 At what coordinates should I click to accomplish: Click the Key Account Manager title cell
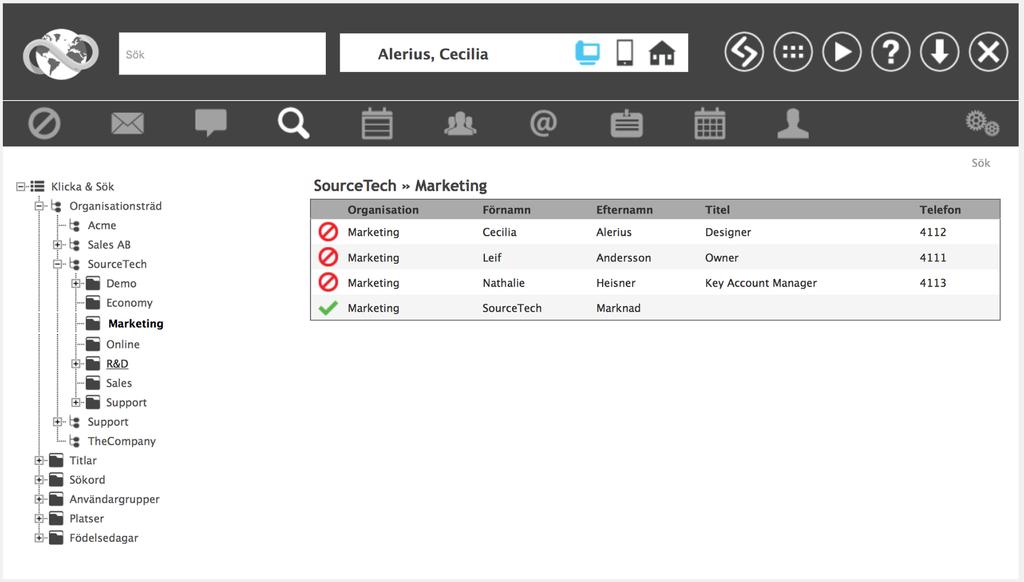pos(761,283)
